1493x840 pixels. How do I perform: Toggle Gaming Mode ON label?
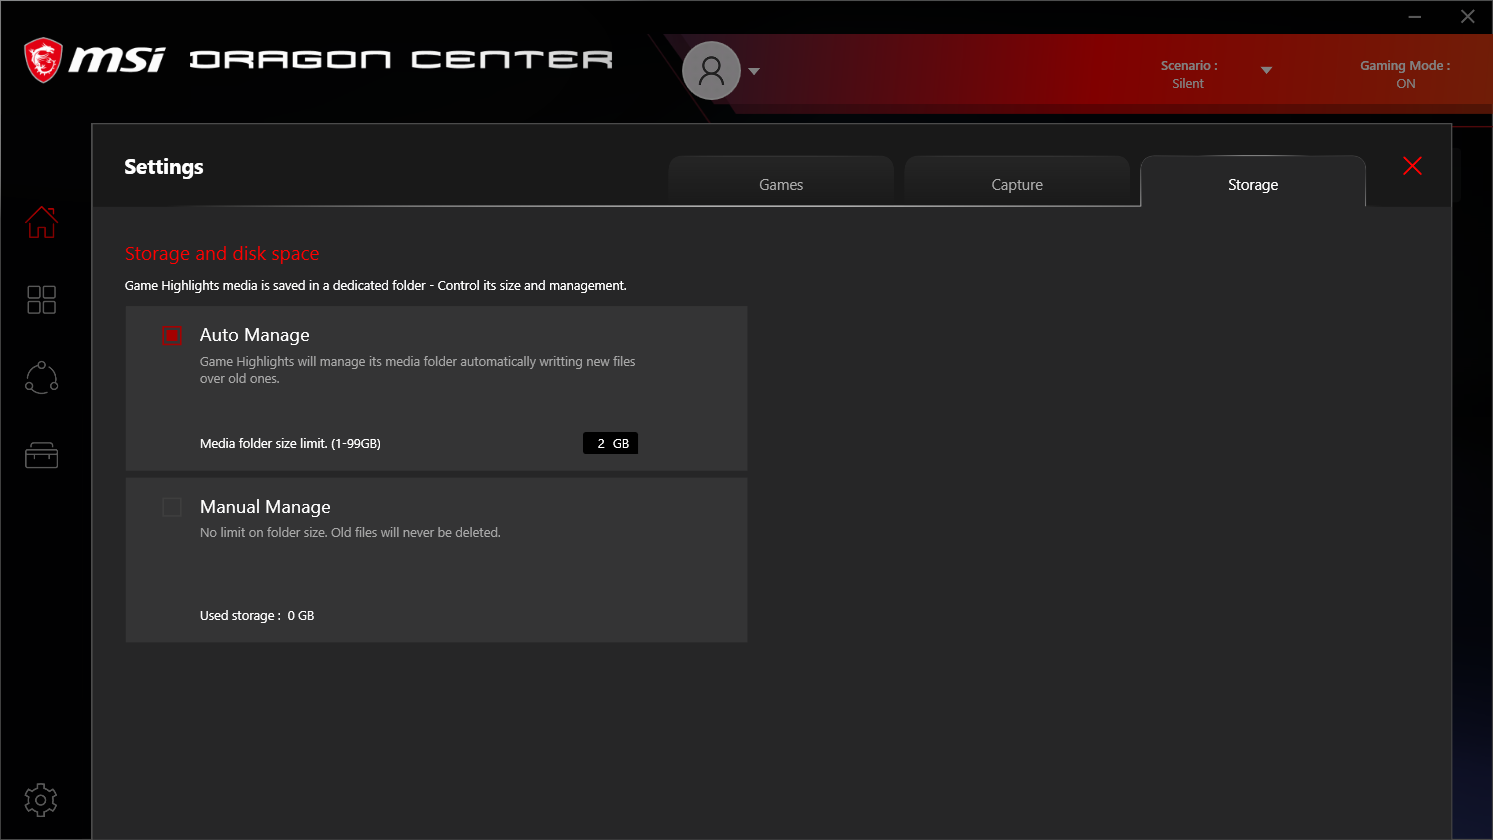1405,74
